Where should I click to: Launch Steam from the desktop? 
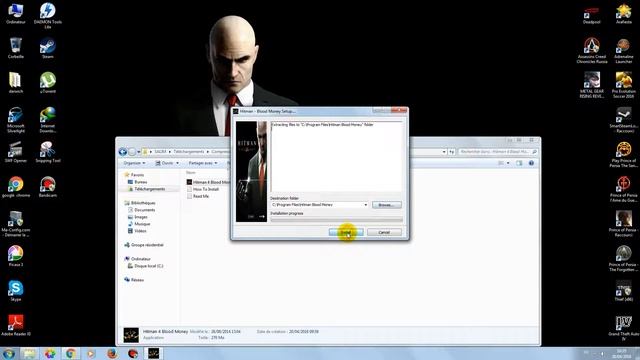(x=48, y=48)
